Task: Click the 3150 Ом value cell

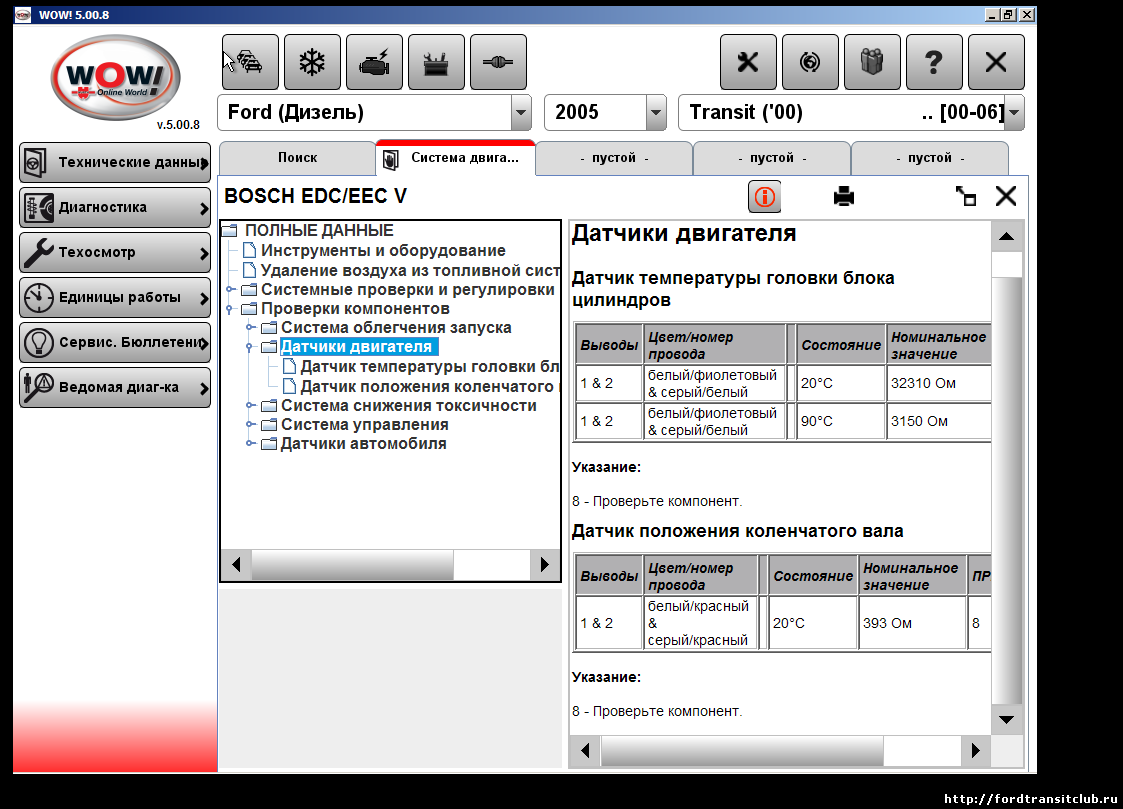Action: [938, 421]
